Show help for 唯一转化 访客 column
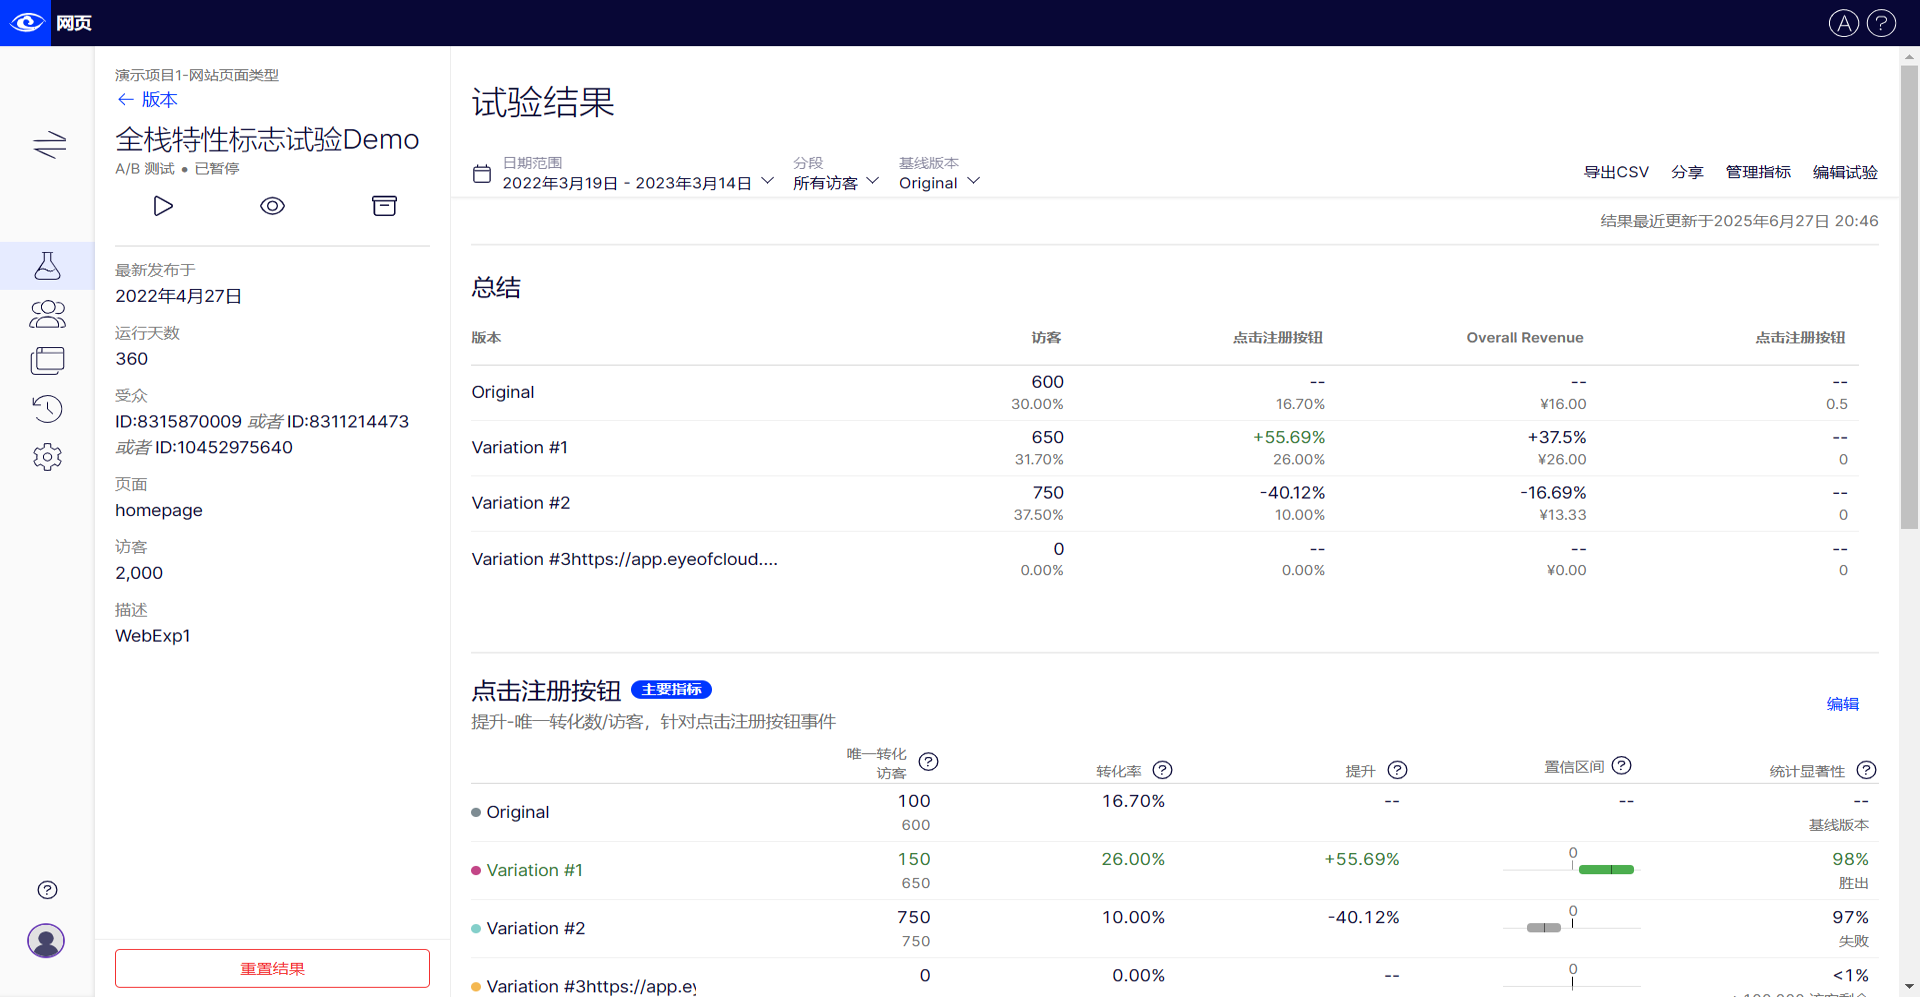The height and width of the screenshot is (997, 1920). pos(928,762)
